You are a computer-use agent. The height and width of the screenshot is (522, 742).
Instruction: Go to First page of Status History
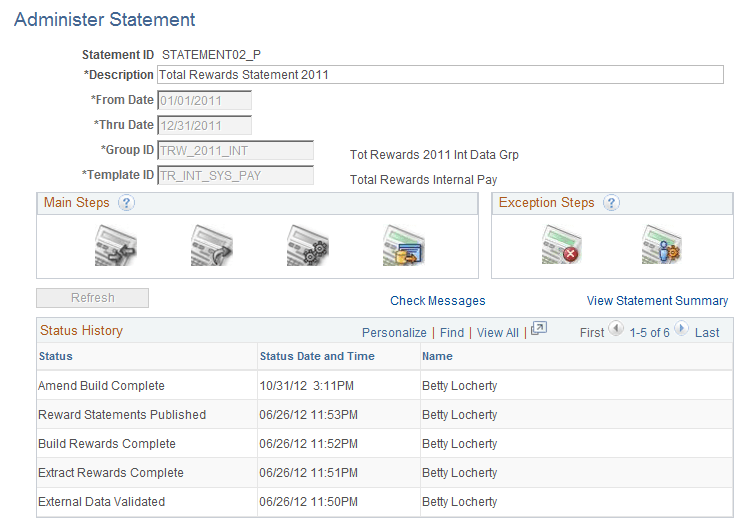pos(592,333)
